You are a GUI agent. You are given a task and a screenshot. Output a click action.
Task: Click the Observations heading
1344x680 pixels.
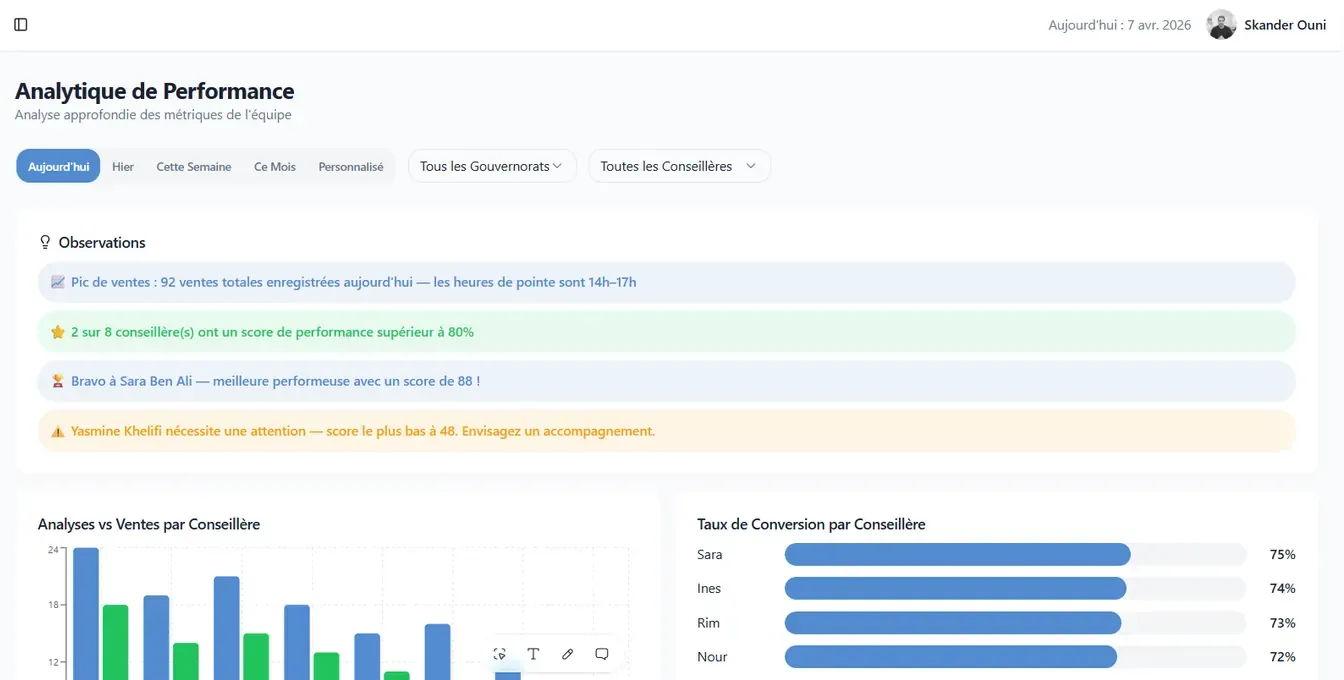[x=102, y=242]
